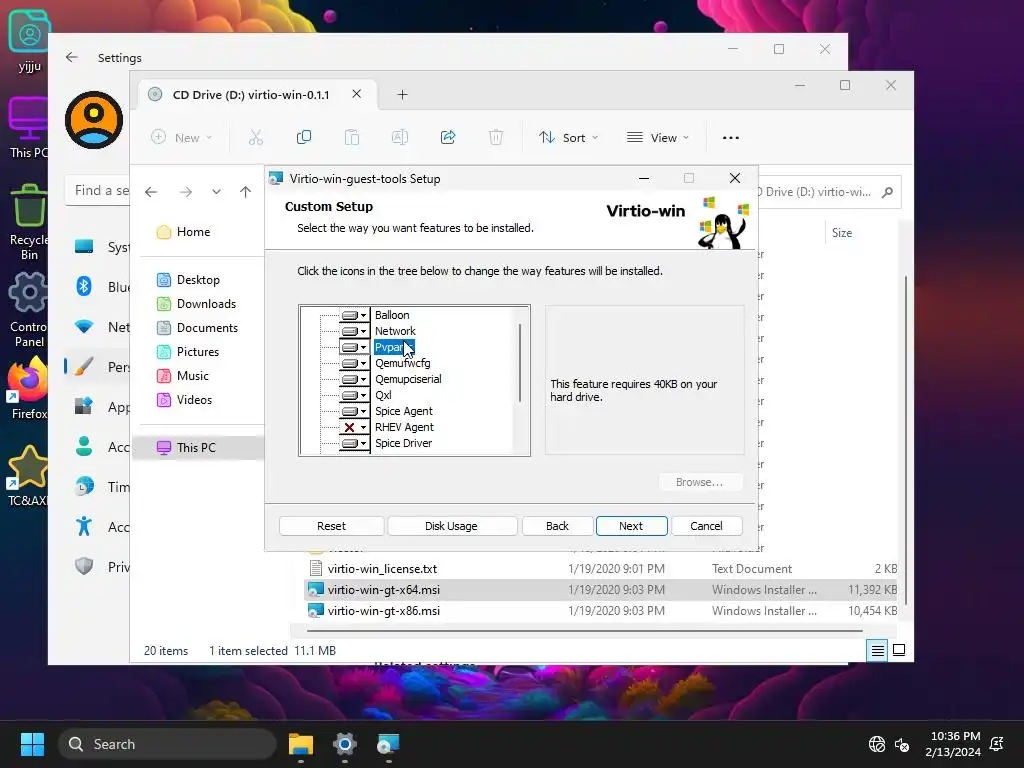
Task: Open RHEV Agent feature install dropdown
Action: [355, 427]
